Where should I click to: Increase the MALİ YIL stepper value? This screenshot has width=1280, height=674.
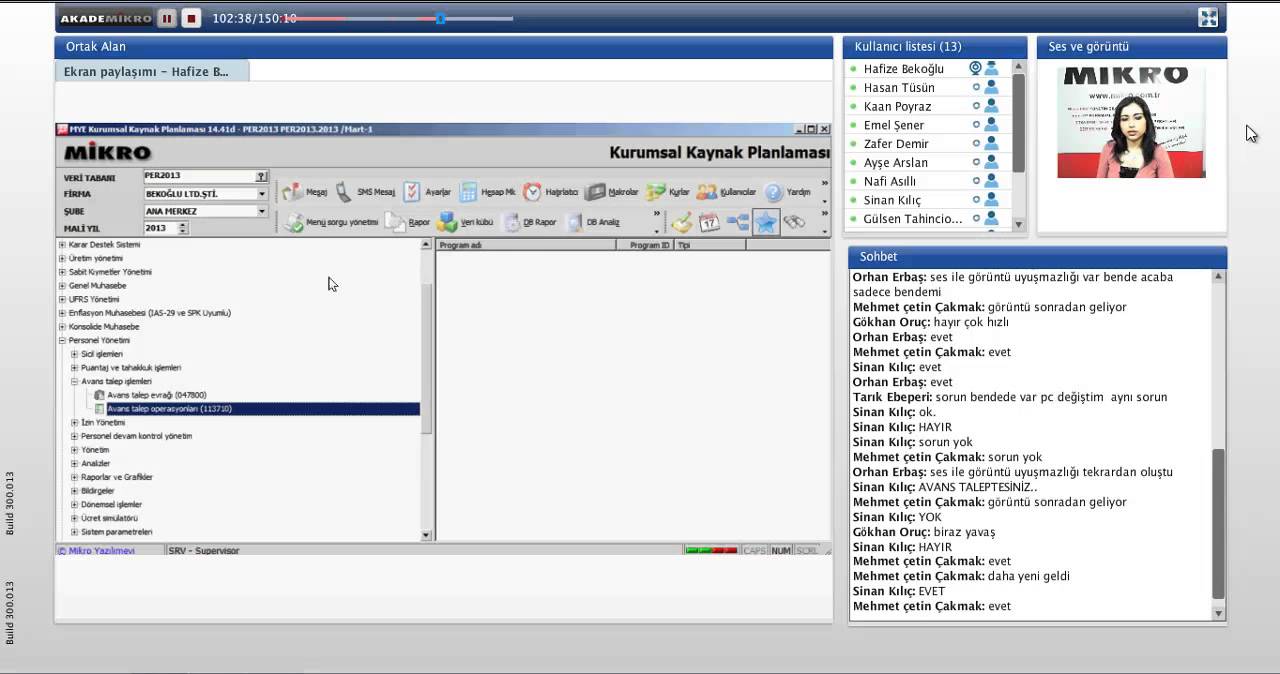pos(183,225)
